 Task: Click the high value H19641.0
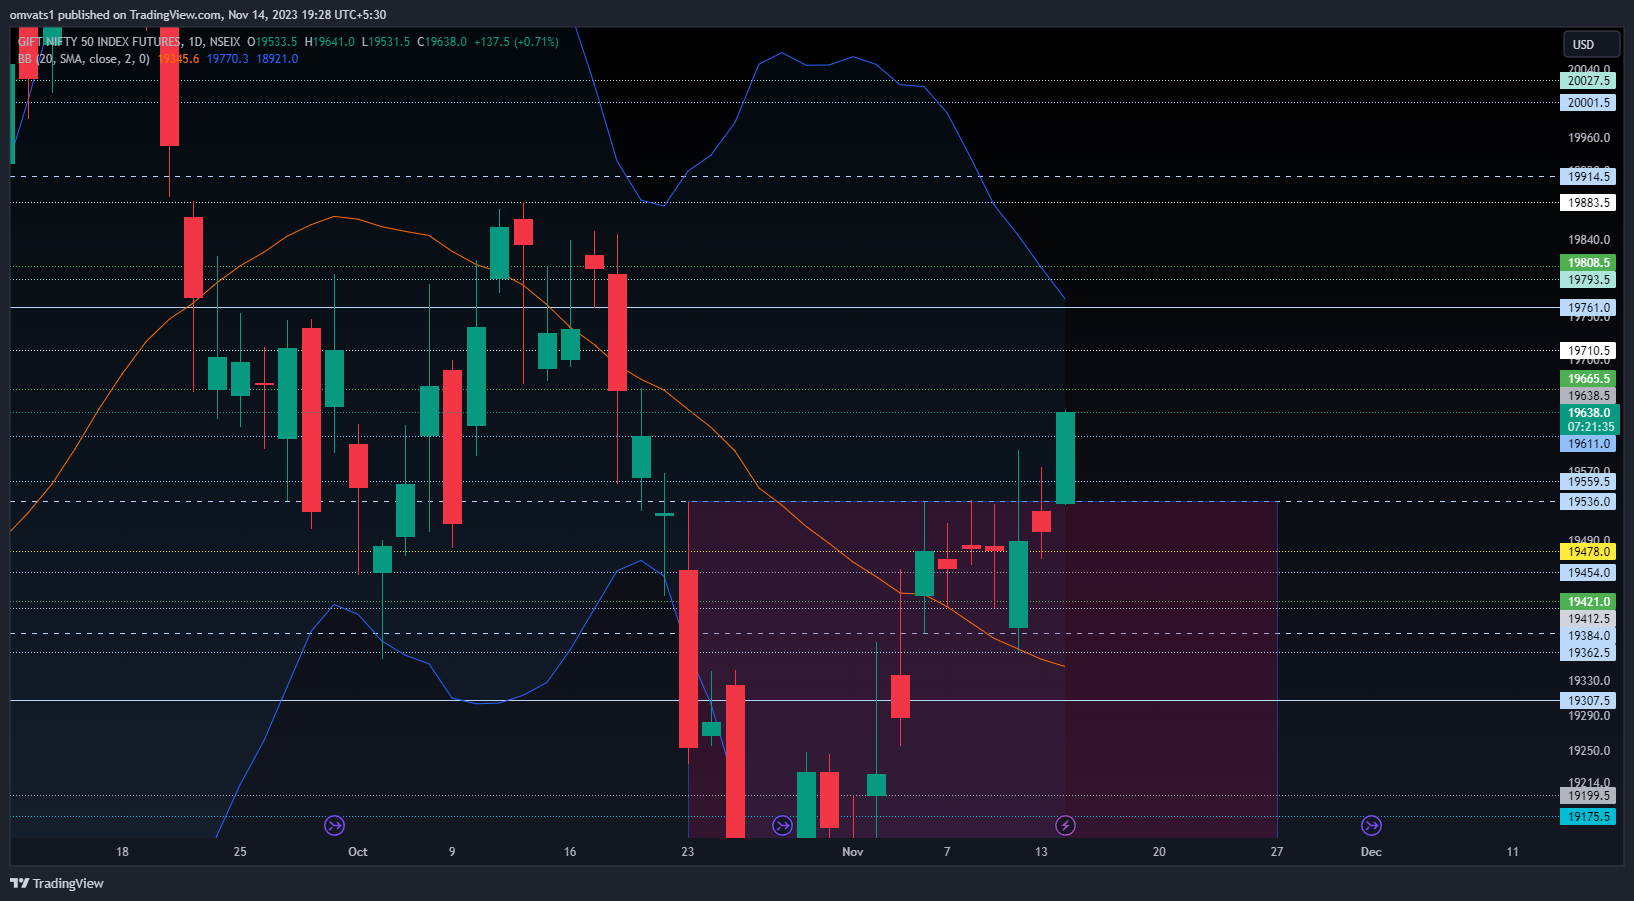[x=329, y=42]
